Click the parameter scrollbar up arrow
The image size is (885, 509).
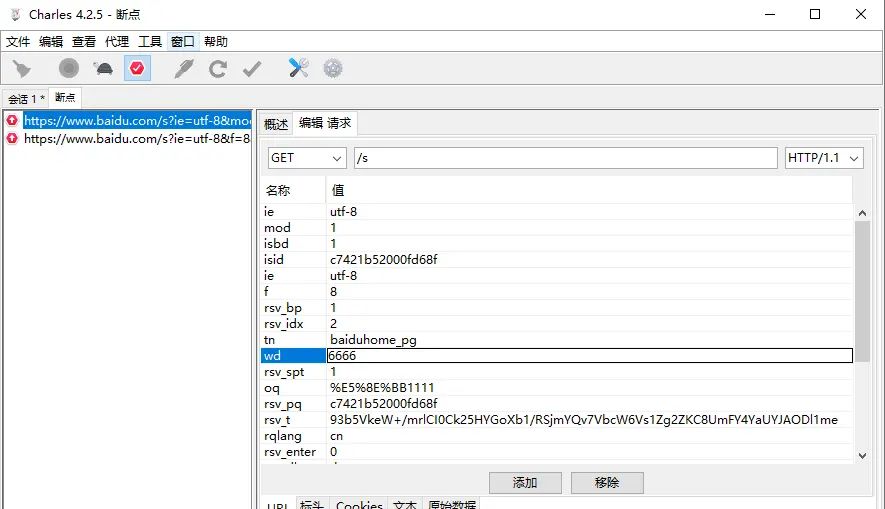coord(862,213)
